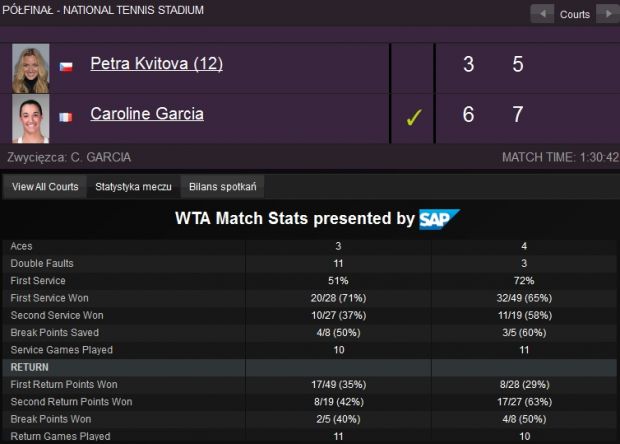Click the WTA Match Stats heading
Screen dimensions: 620x444
295,218
